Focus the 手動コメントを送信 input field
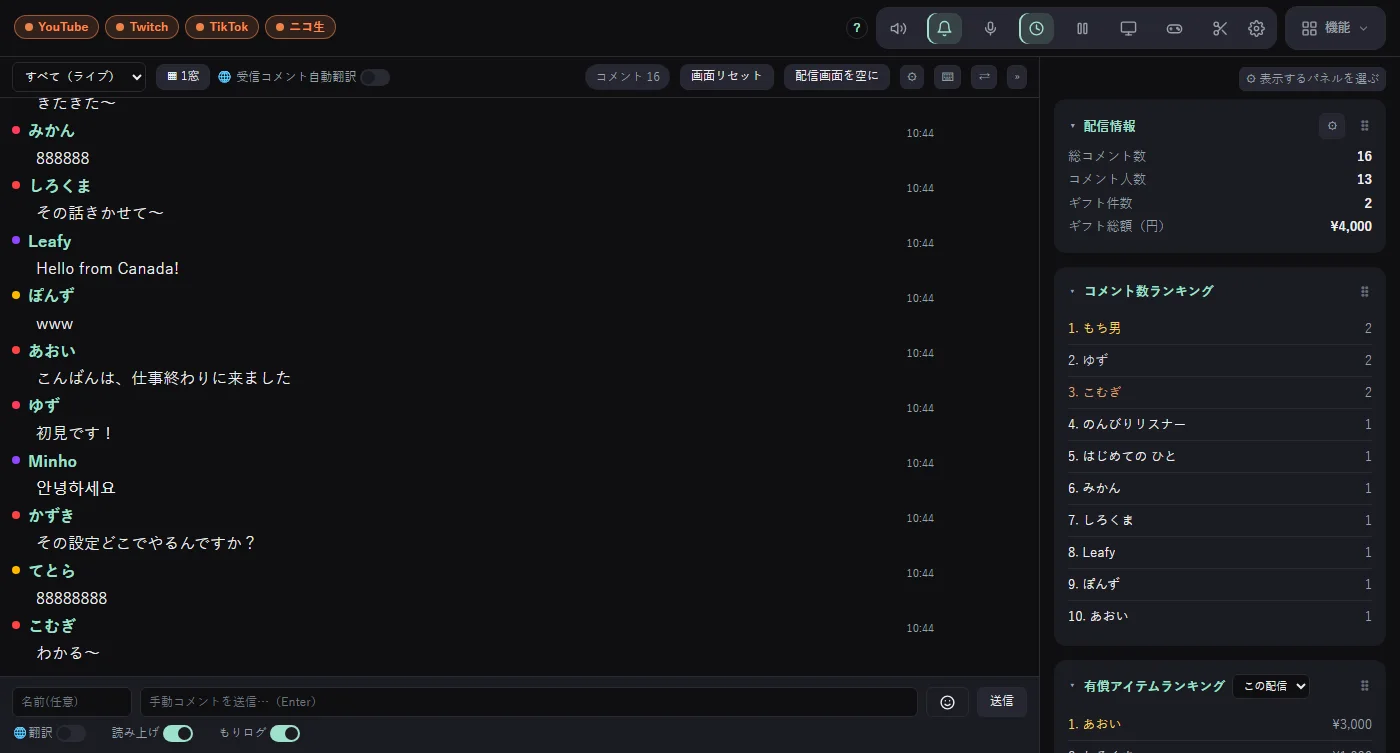The image size is (1400, 753). pos(529,702)
